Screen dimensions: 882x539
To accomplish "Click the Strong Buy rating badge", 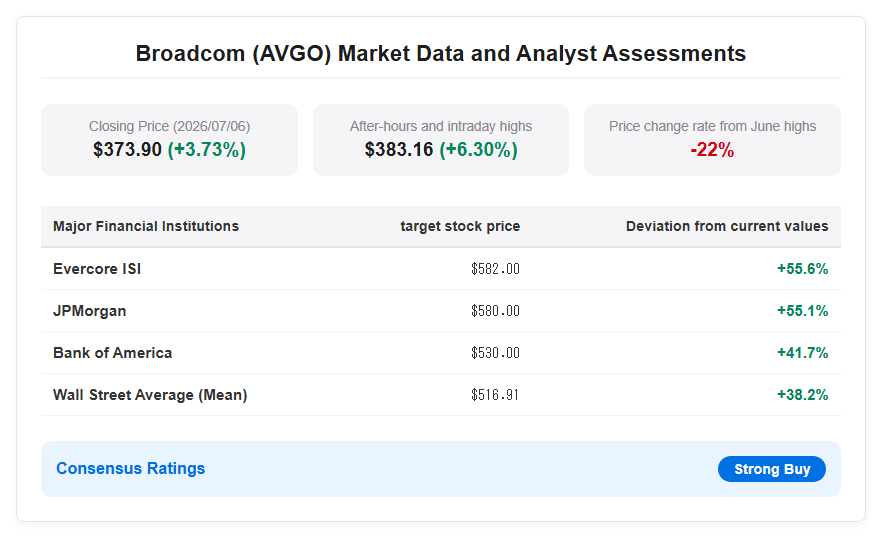I will click(x=771, y=469).
